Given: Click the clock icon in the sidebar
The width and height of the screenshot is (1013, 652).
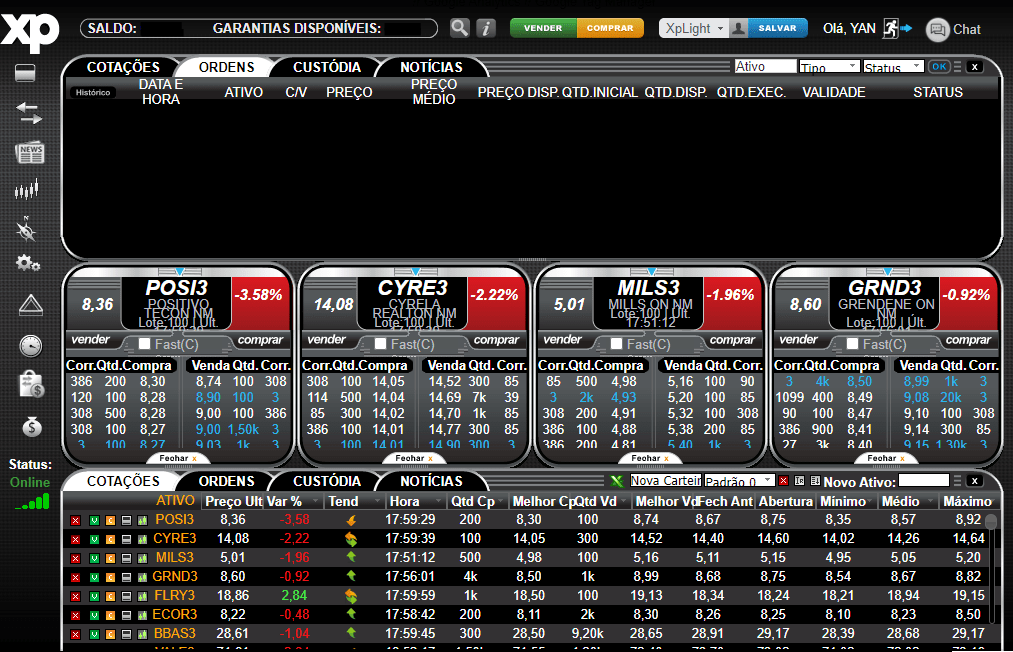Looking at the screenshot, I should point(30,344).
